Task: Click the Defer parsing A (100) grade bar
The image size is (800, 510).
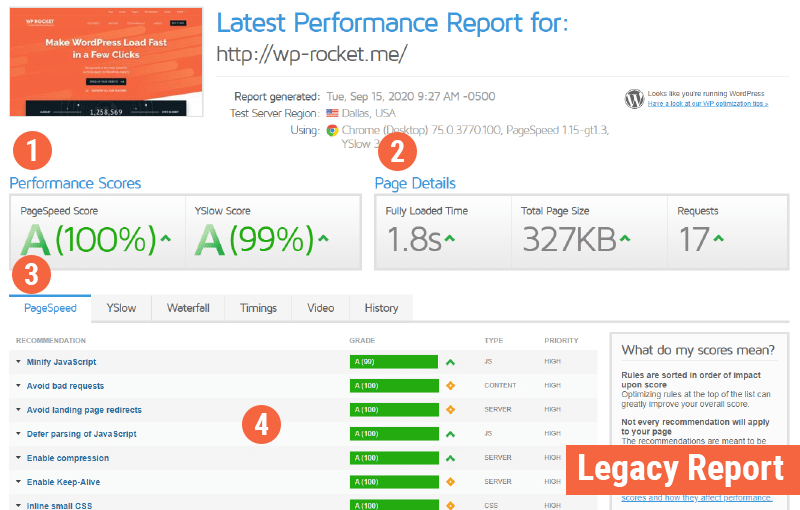Action: [394, 434]
